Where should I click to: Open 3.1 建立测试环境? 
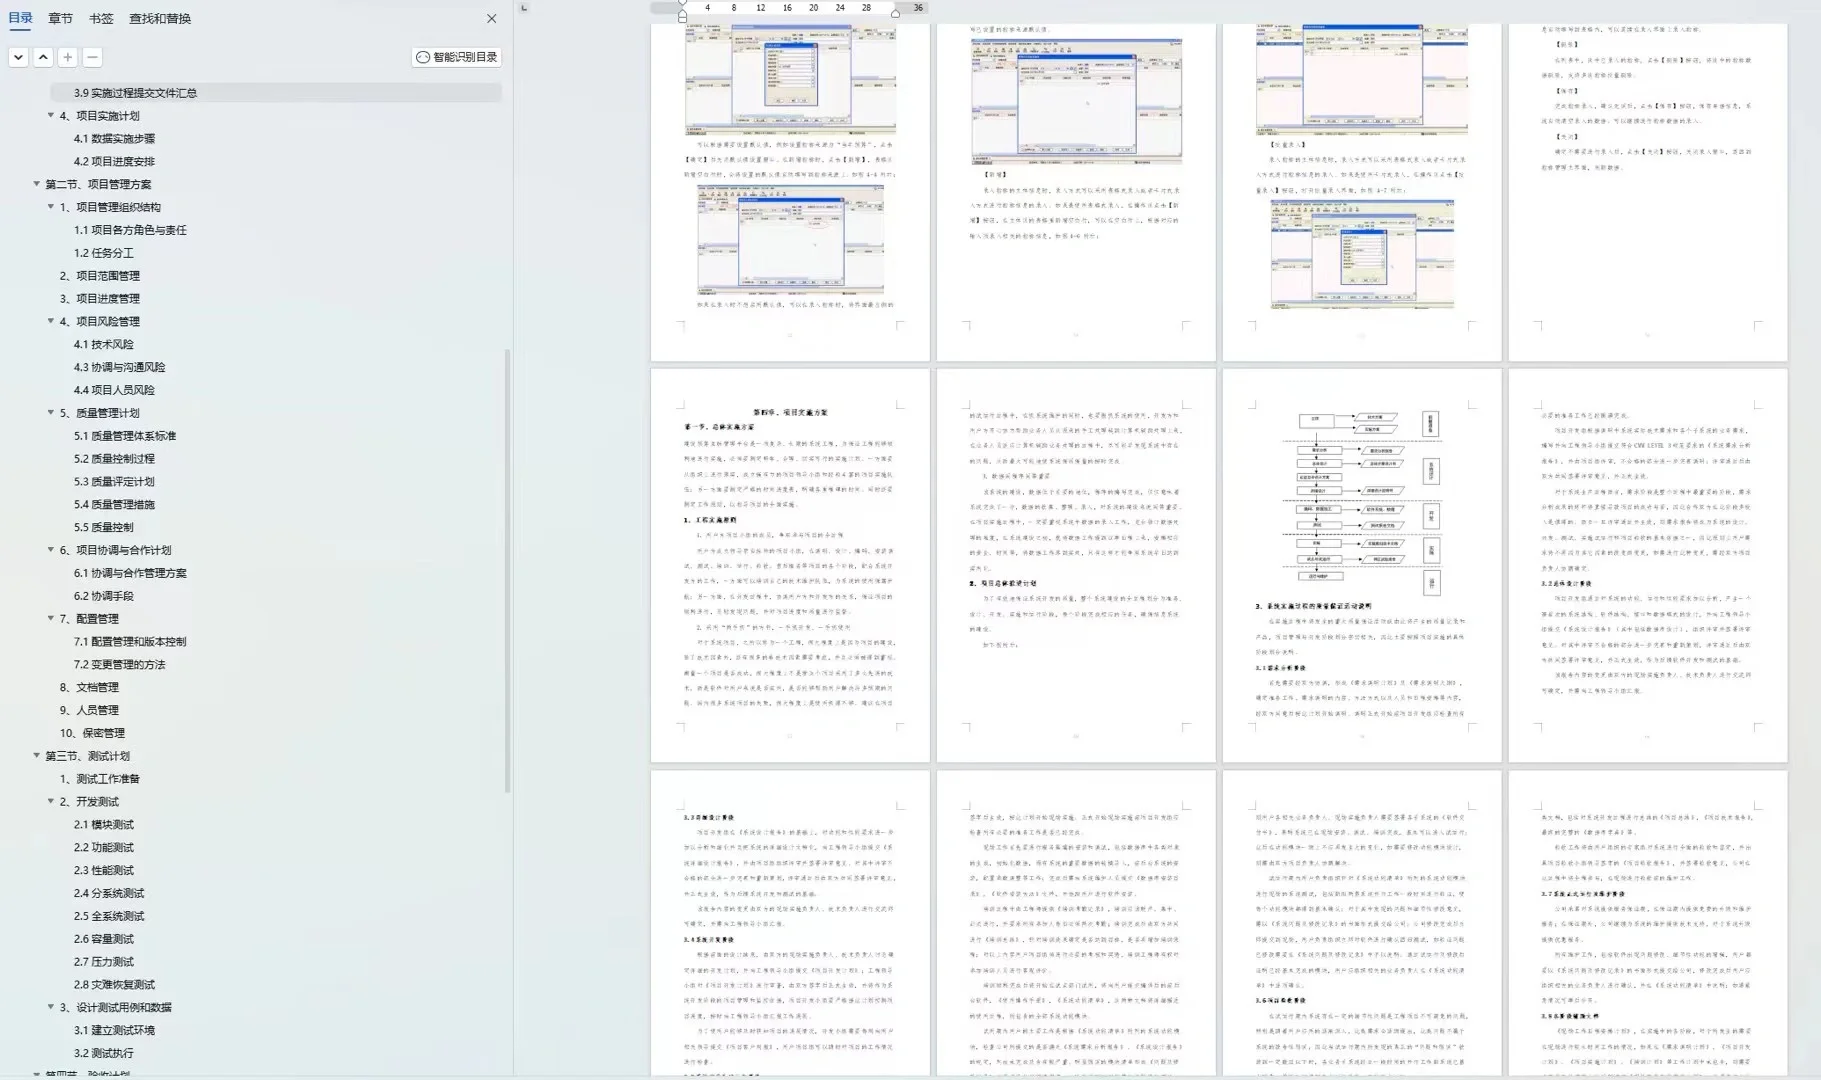114,1031
